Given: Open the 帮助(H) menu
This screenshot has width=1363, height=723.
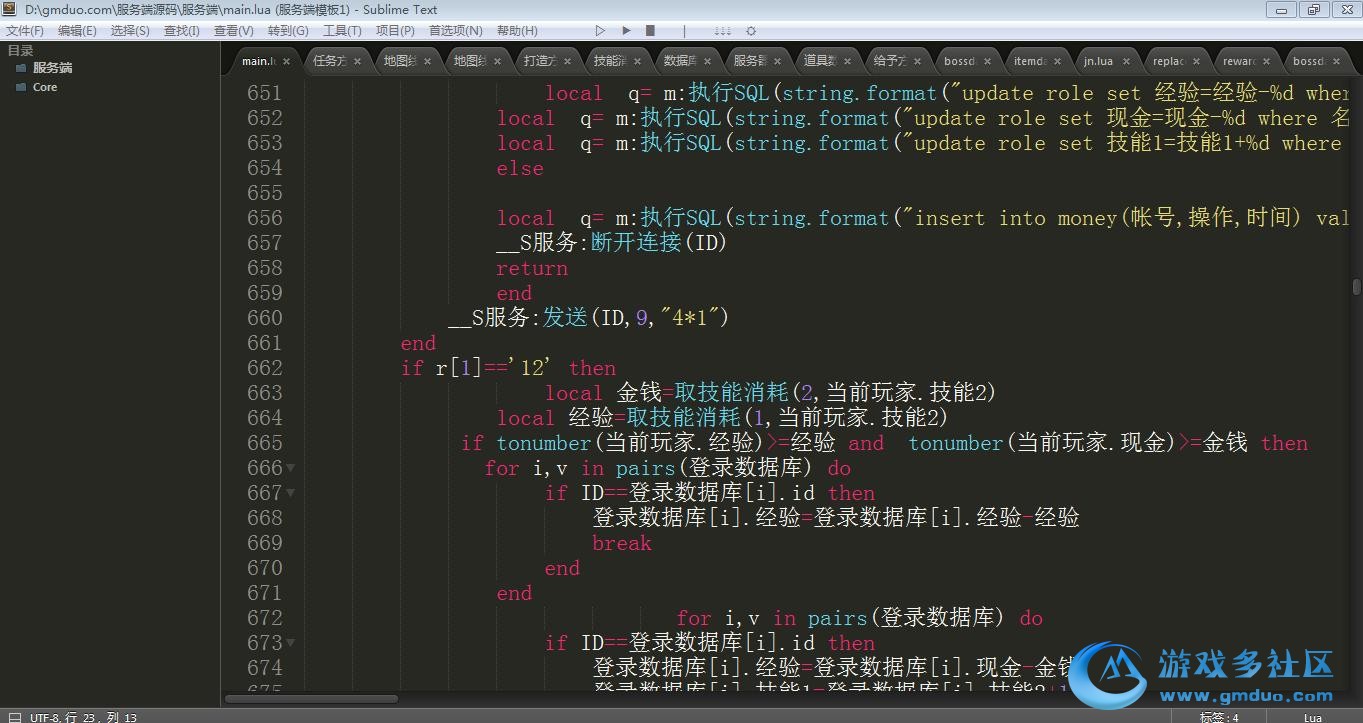Looking at the screenshot, I should tap(517, 31).
